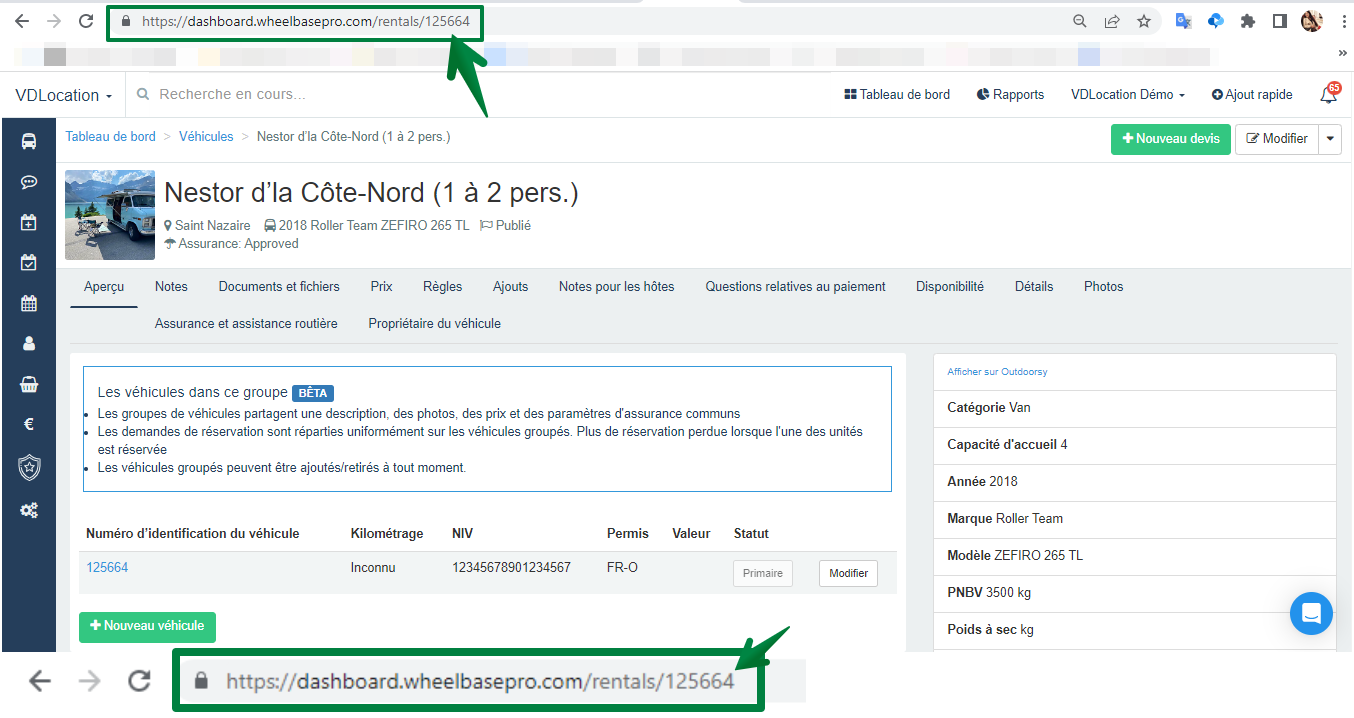Expand the arrow next to Modifier button
Viewport: 1354px width, 718px height.
point(1330,138)
